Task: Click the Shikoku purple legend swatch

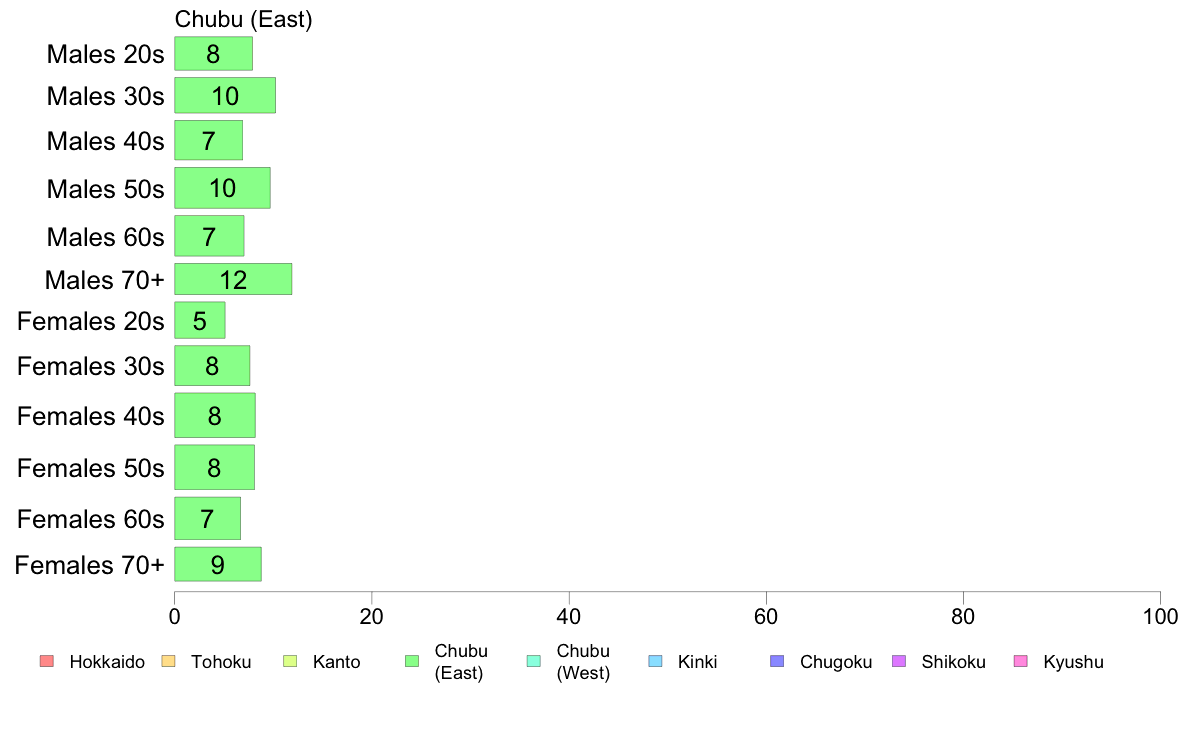Action: point(899,662)
